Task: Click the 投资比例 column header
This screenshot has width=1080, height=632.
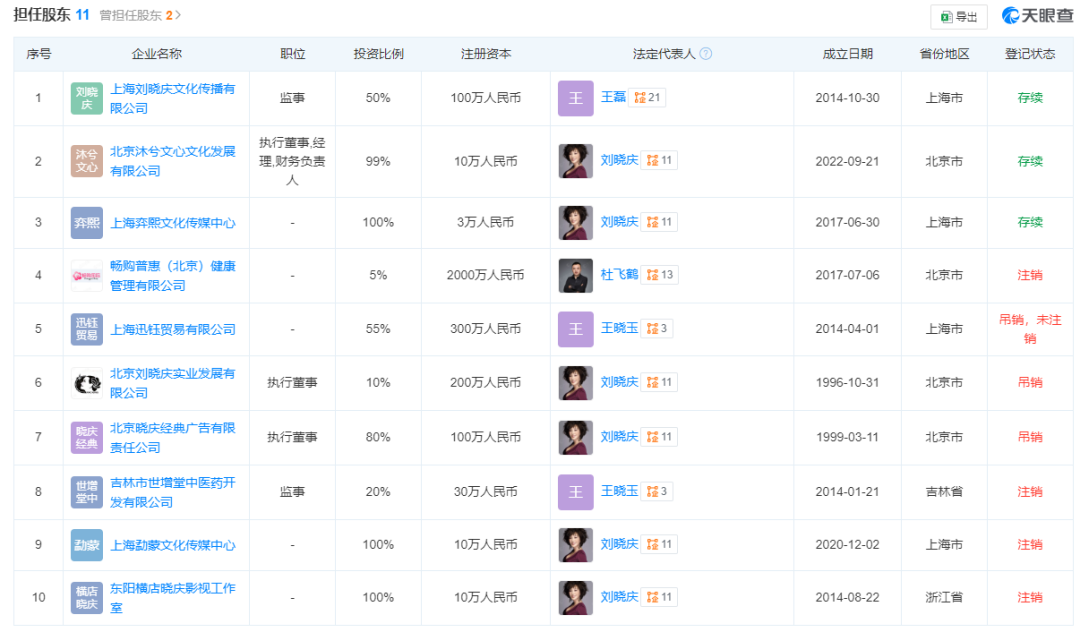Action: coord(378,54)
